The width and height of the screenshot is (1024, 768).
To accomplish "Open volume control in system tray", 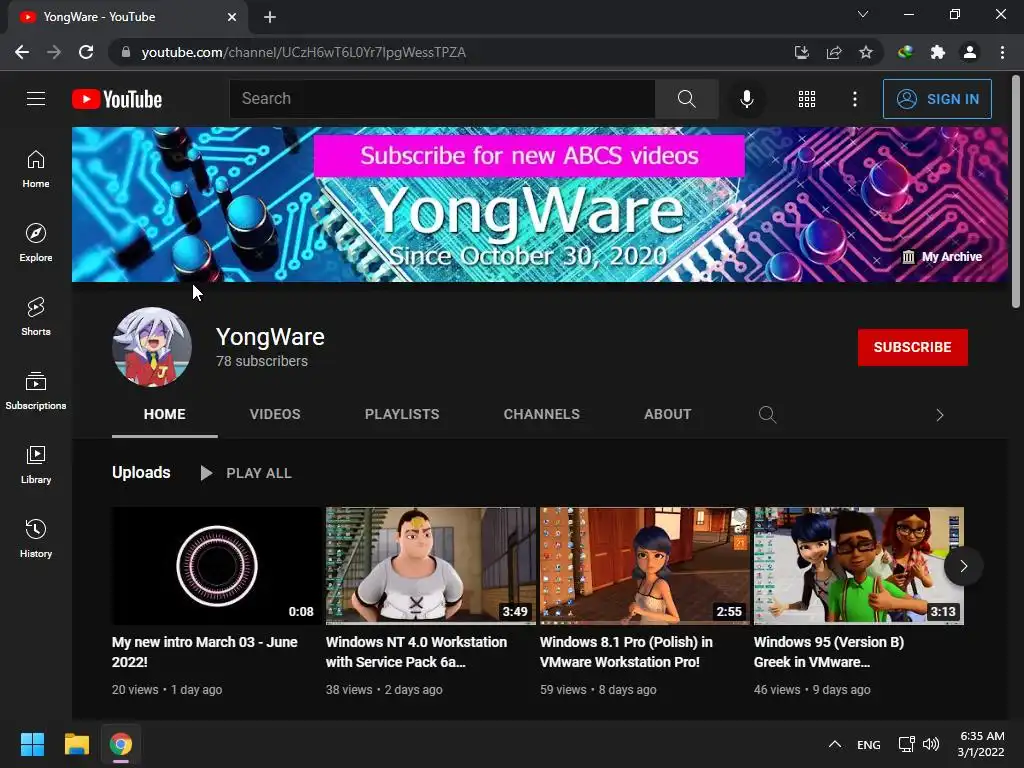I will [931, 744].
